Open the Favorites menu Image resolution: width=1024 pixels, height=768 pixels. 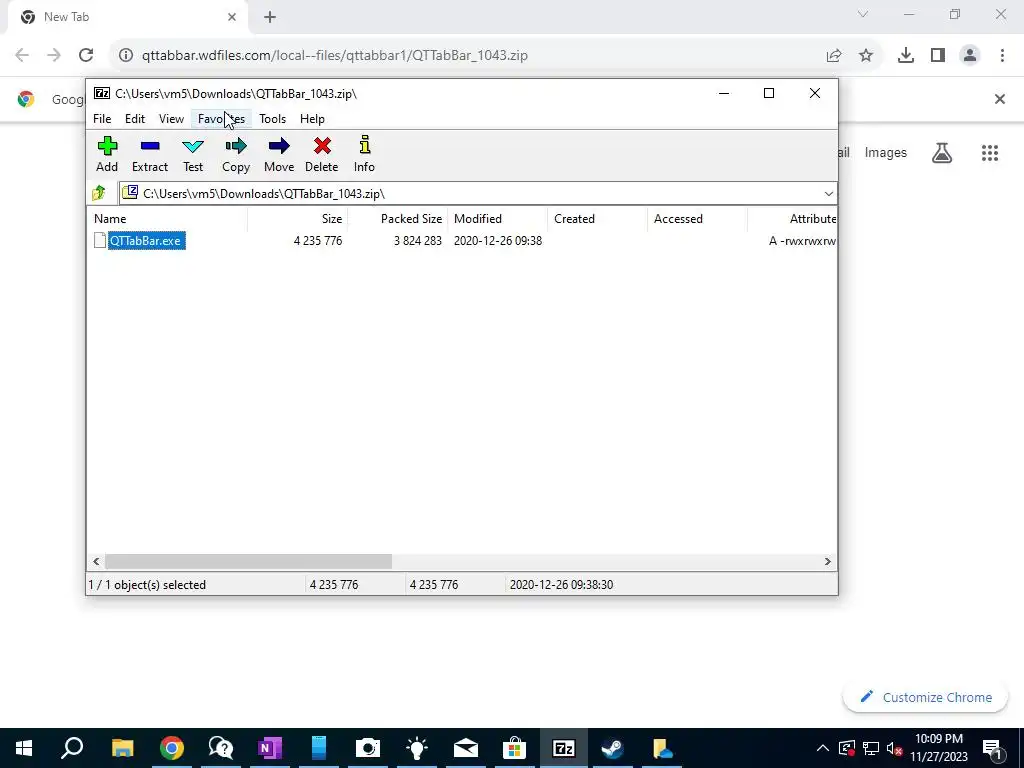221,119
